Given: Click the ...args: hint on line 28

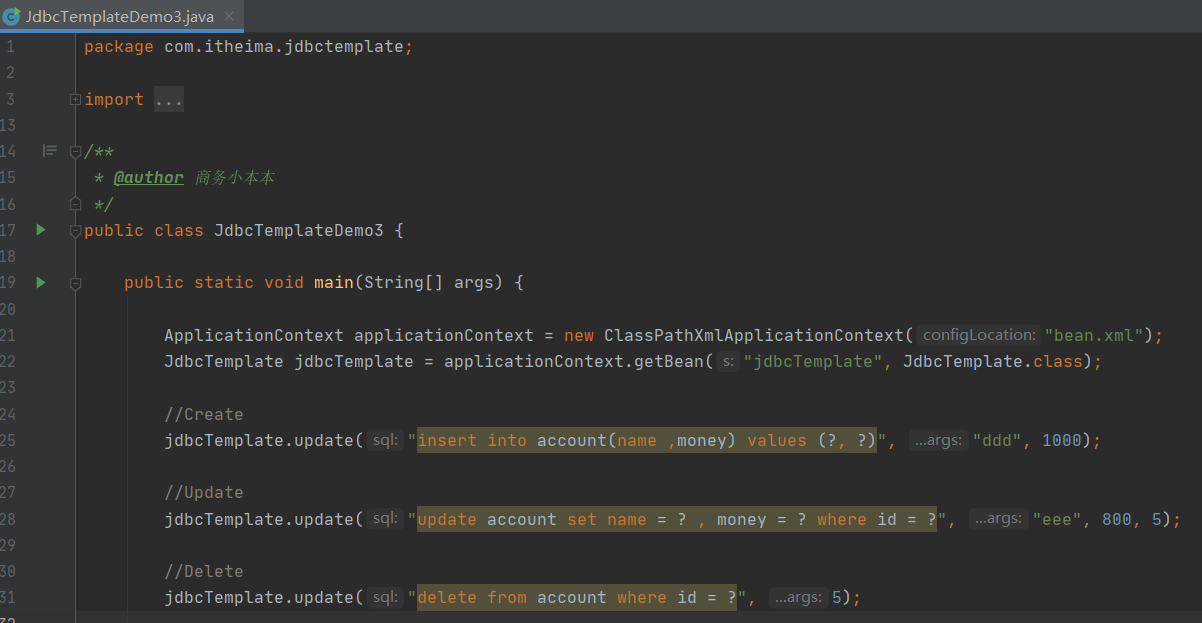Looking at the screenshot, I should [998, 519].
